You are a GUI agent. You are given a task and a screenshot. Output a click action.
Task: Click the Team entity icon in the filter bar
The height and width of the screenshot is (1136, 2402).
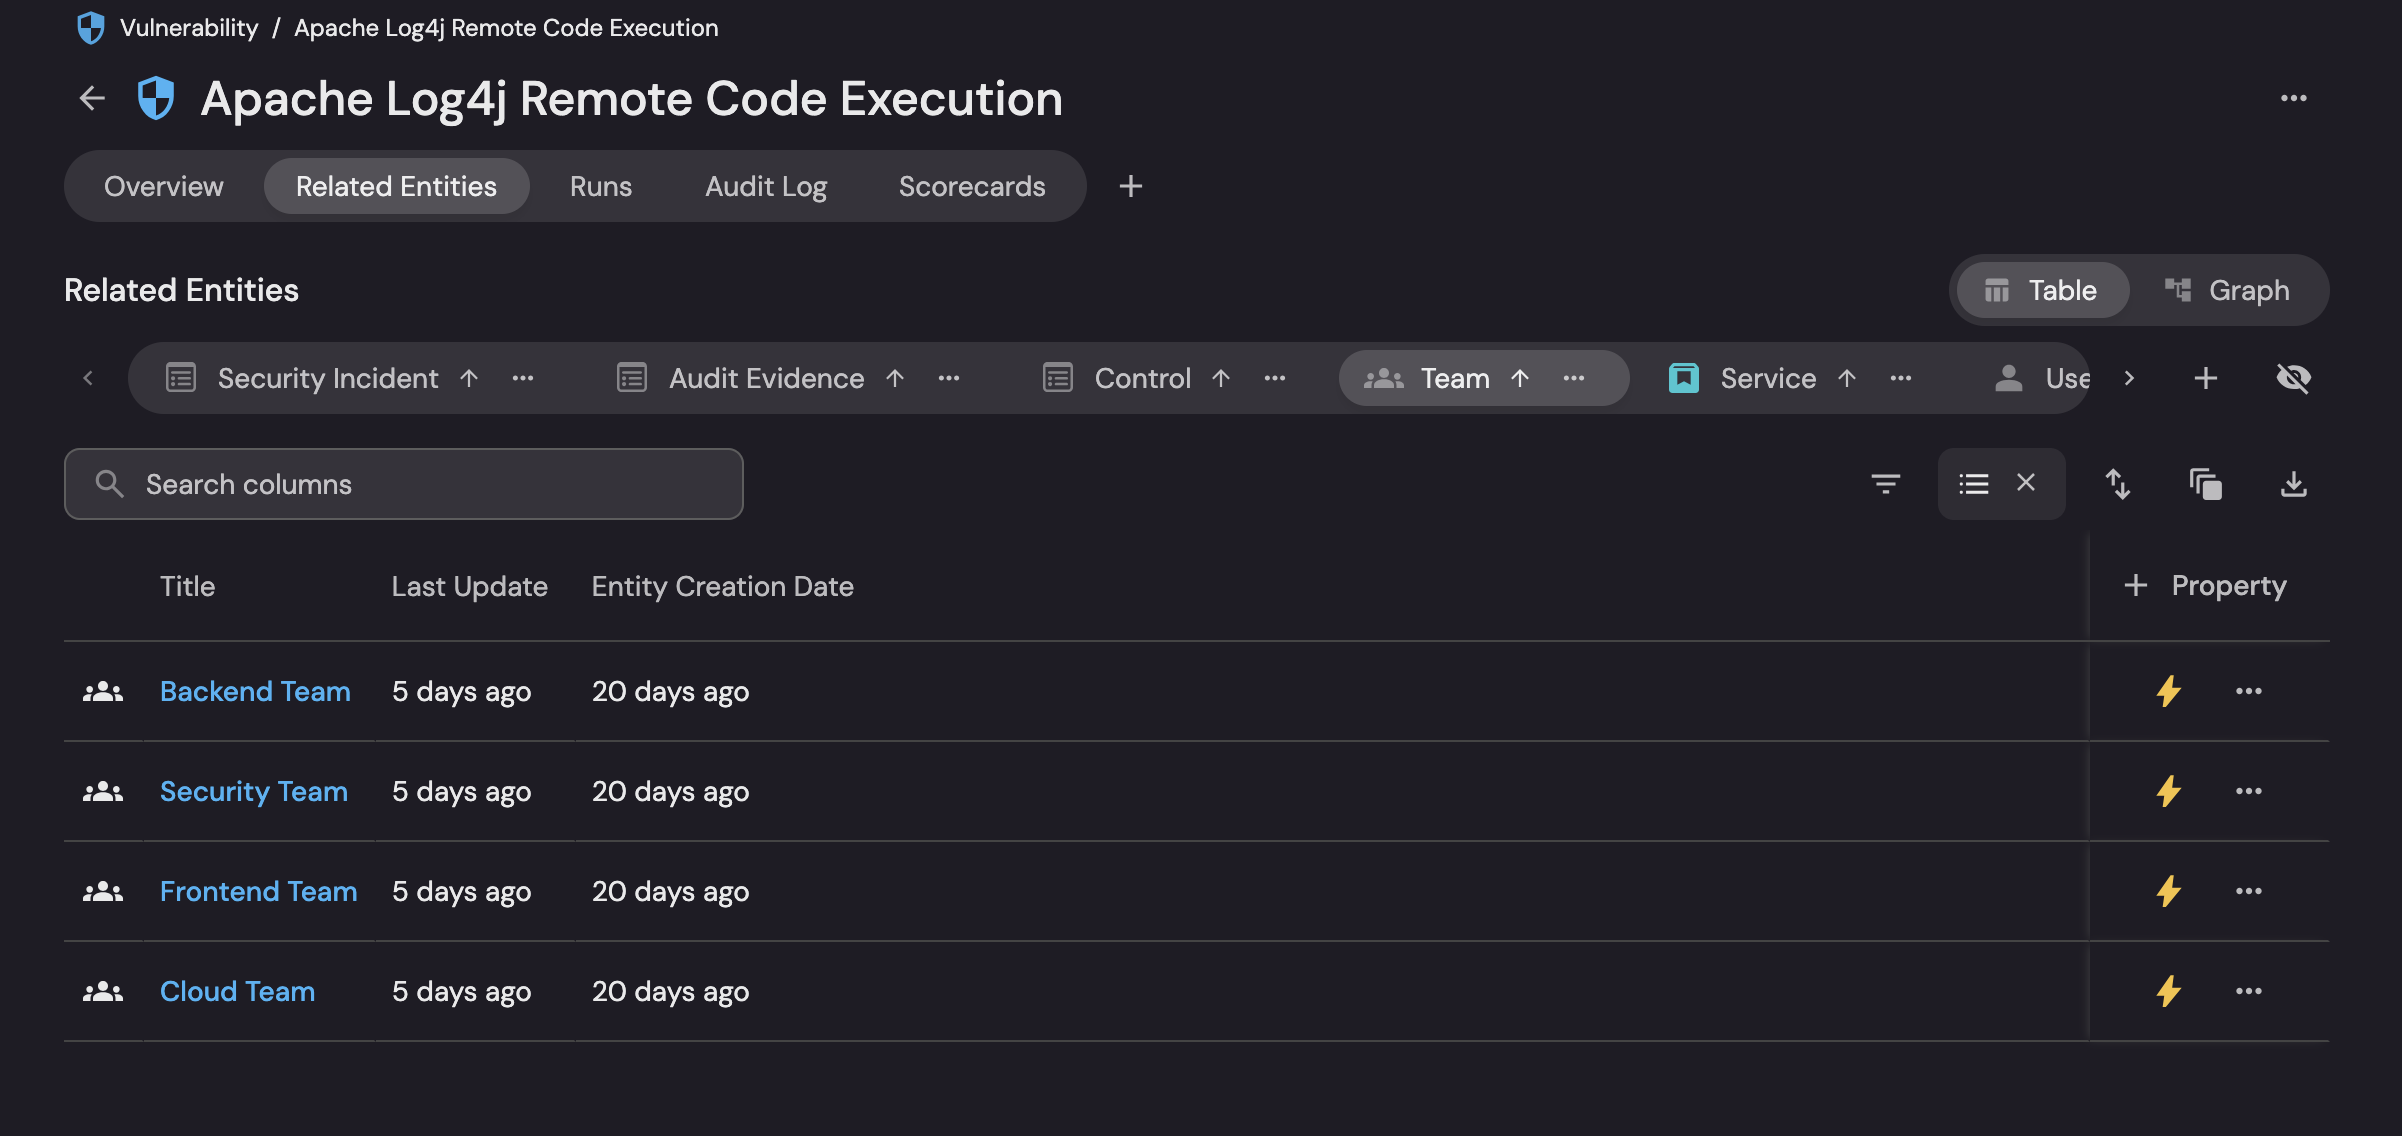tap(1383, 378)
